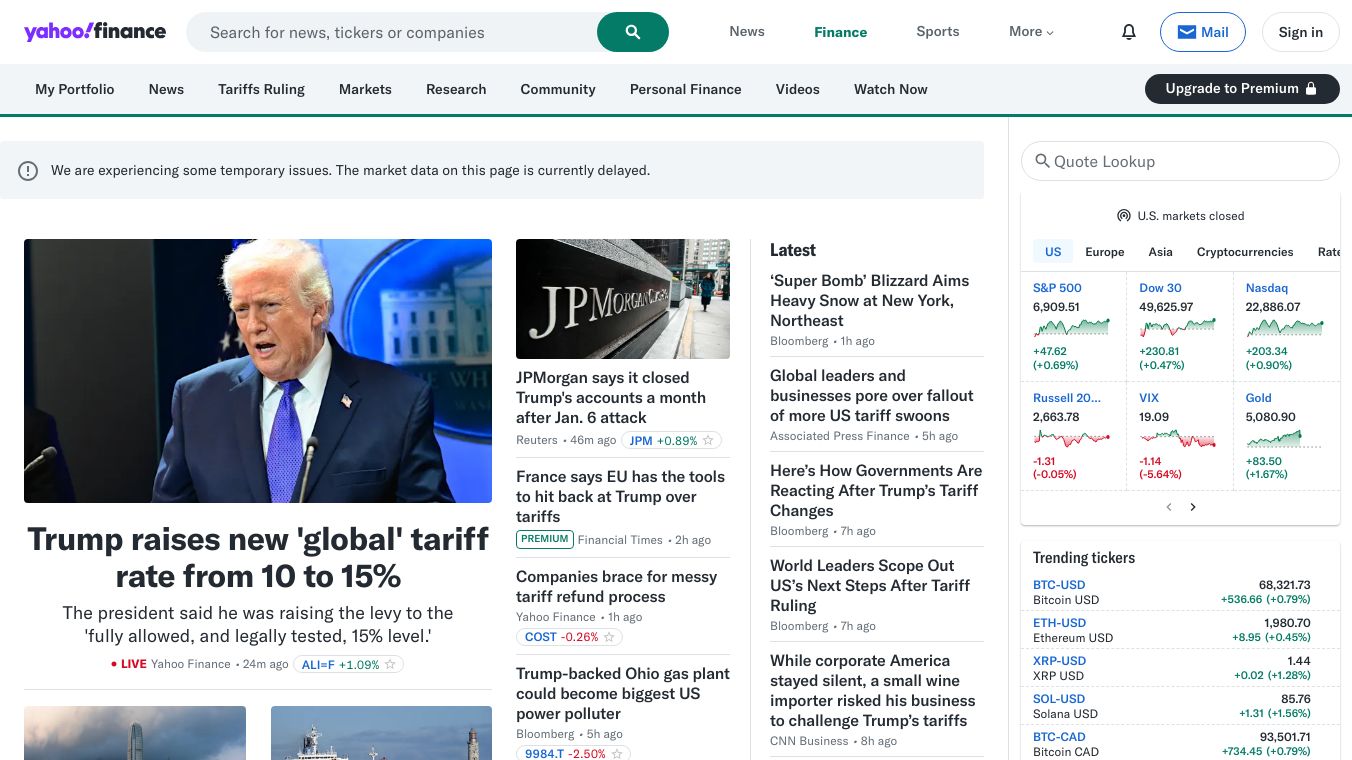The height and width of the screenshot is (760, 1352).
Task: Click Finance in the top Yahoo bar
Action: 841,32
